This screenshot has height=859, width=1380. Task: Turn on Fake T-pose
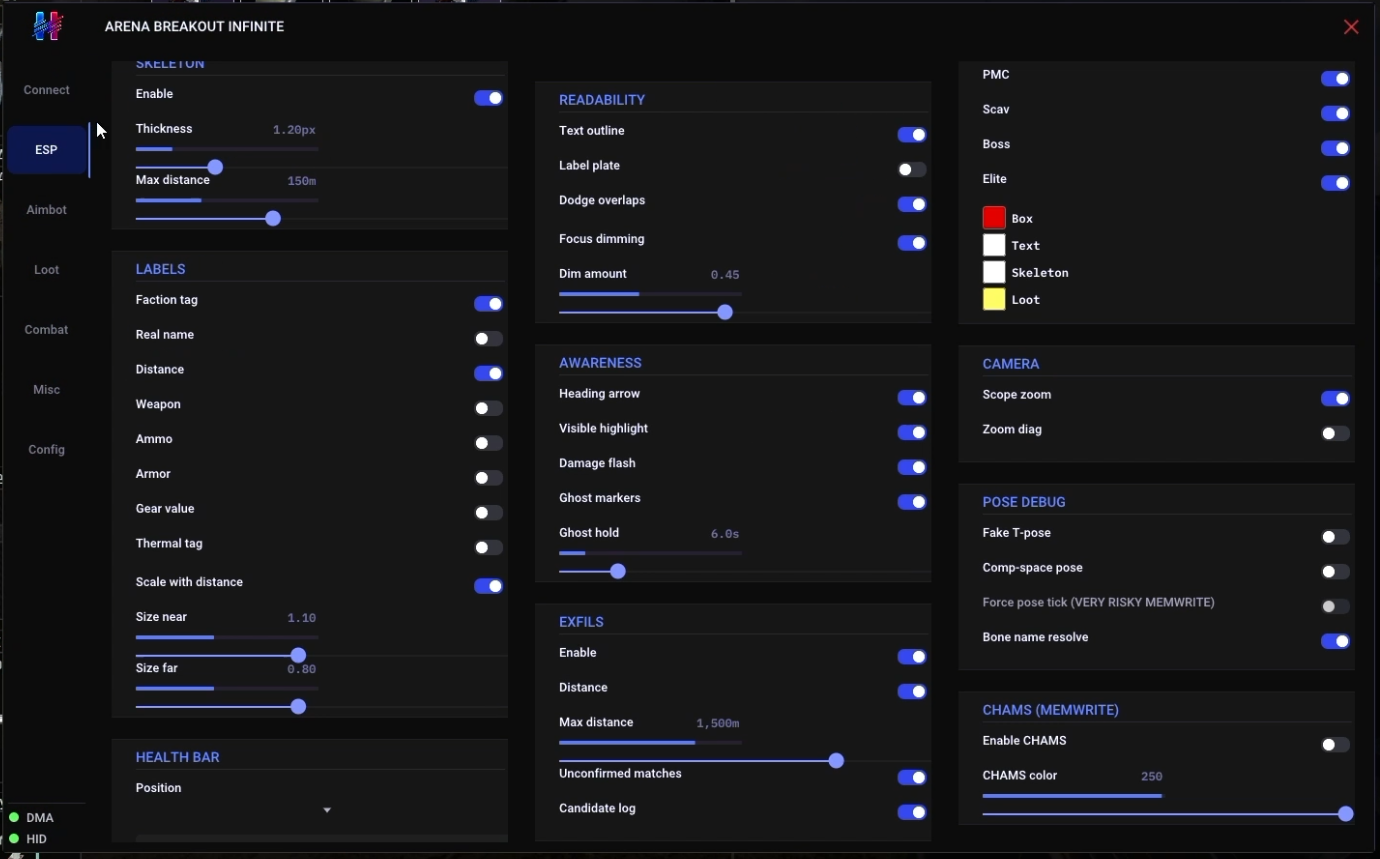pyautogui.click(x=1335, y=537)
